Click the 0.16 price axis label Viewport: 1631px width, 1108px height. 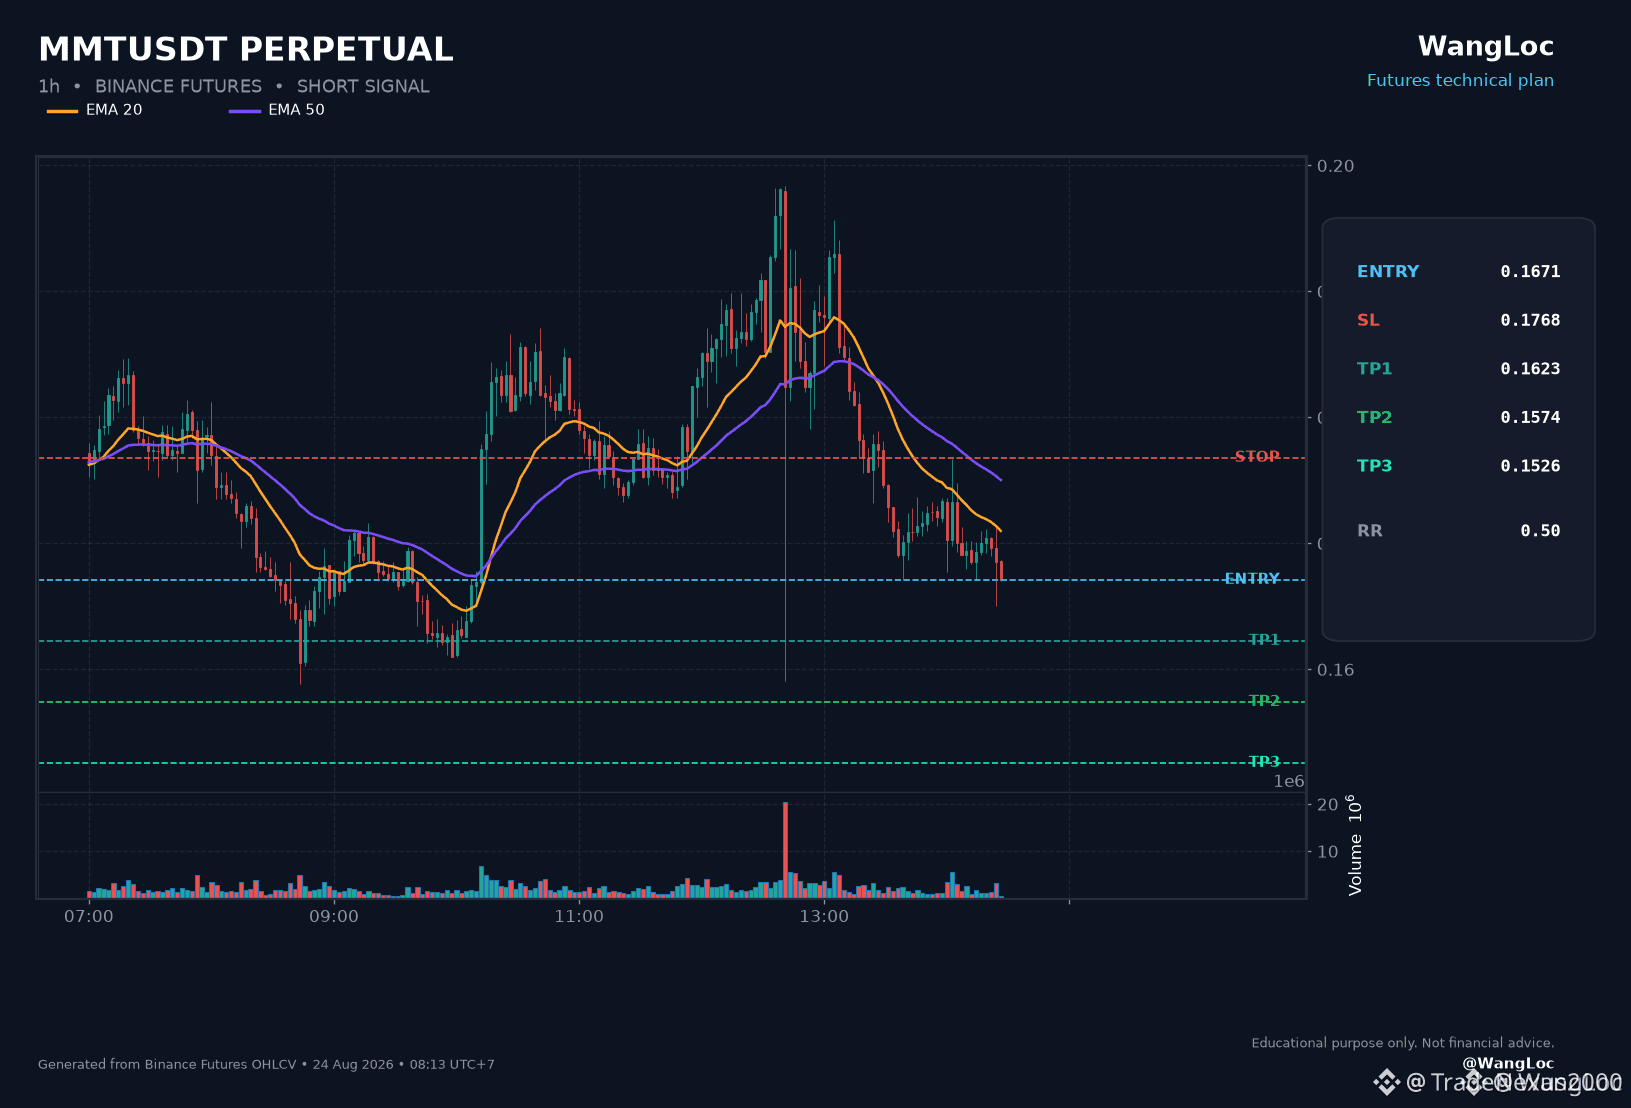point(1336,670)
